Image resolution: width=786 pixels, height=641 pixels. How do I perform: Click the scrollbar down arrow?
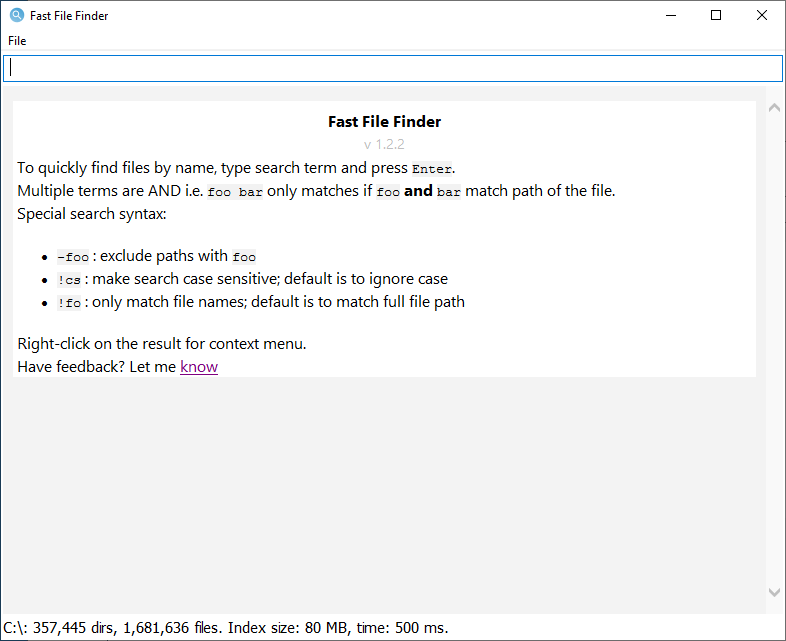[774, 592]
